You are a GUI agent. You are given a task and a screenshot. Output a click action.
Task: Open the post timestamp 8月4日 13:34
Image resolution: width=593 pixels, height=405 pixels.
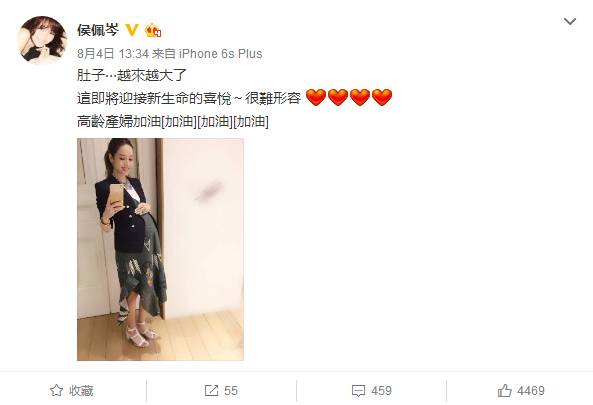pyautogui.click(x=113, y=54)
